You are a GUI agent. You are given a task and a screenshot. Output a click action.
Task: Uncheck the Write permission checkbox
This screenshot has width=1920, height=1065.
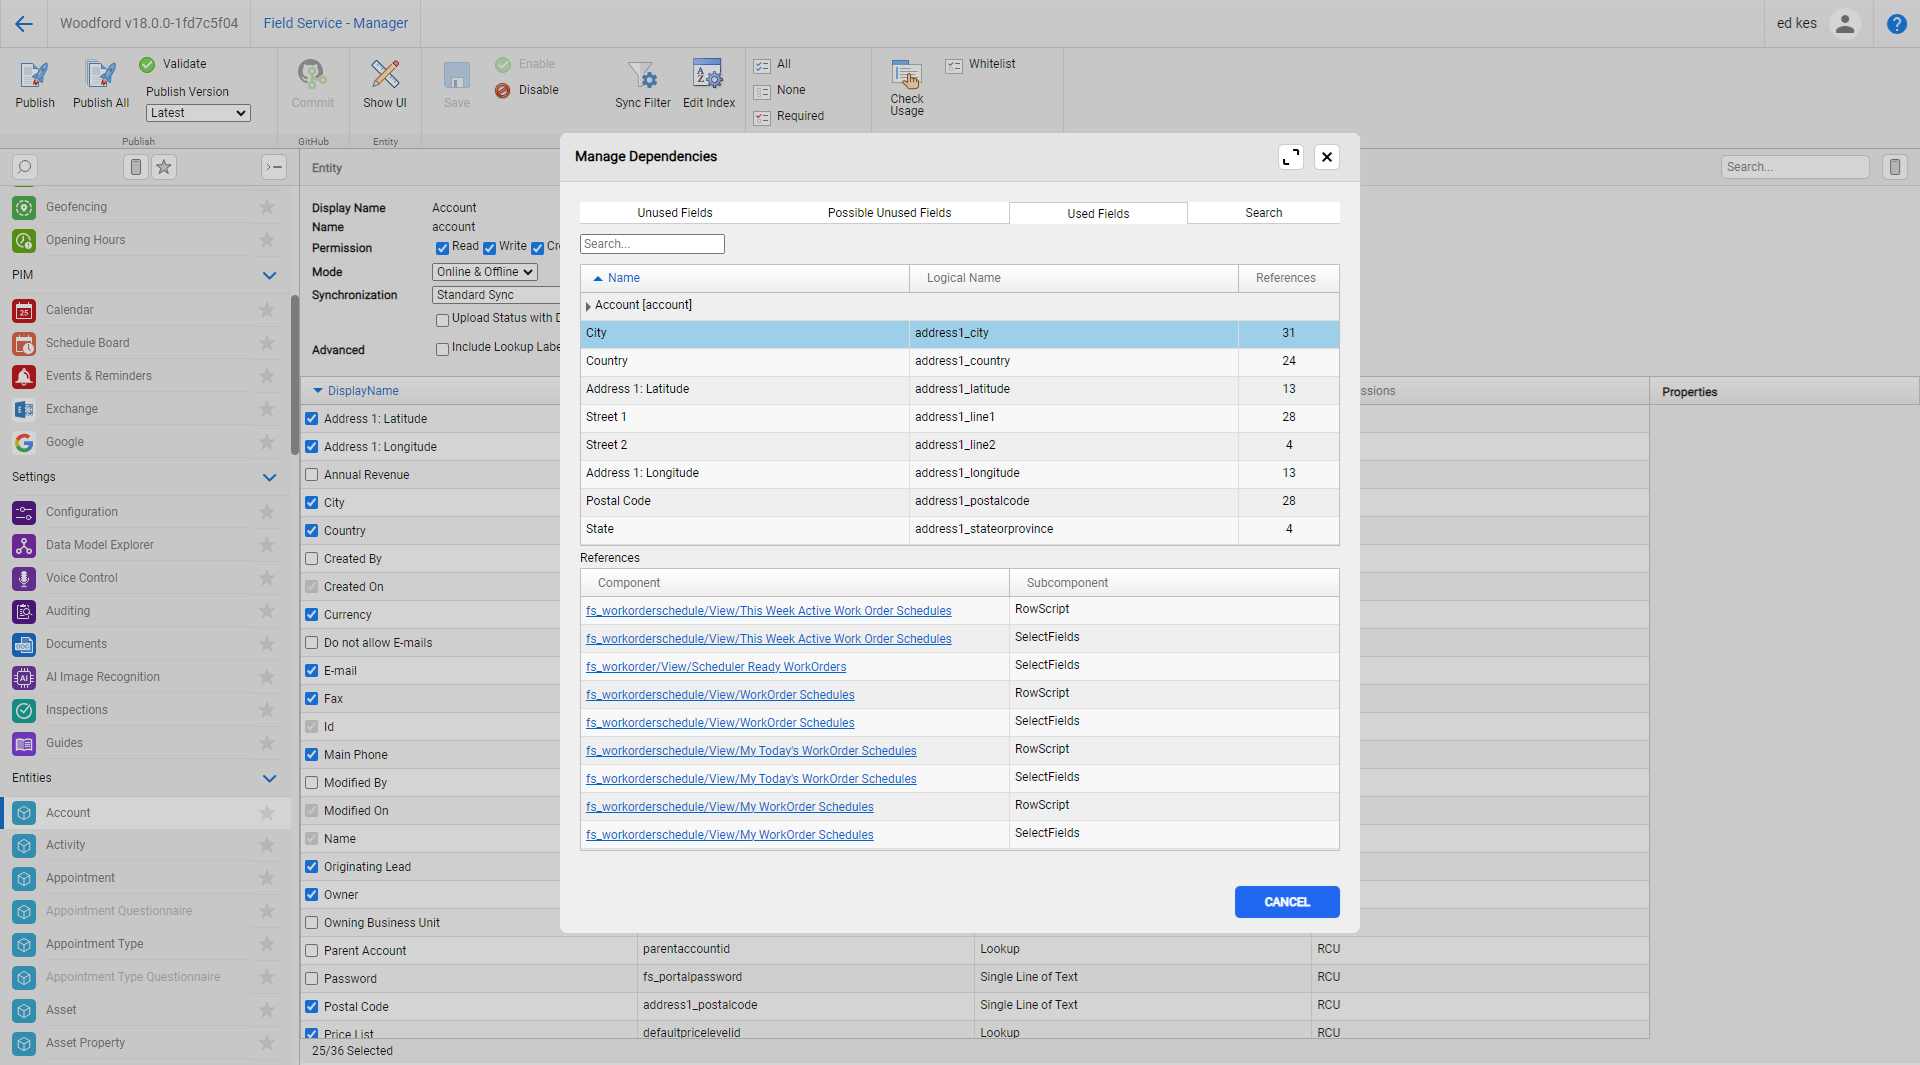(x=489, y=247)
